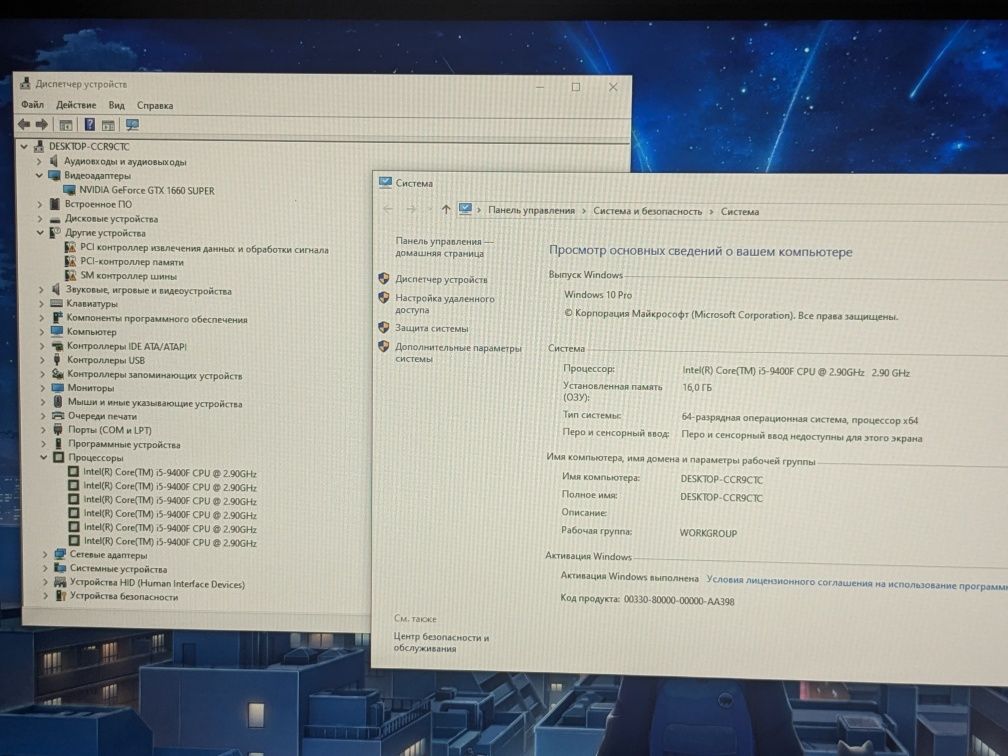This screenshot has width=1008, height=756.
Task: Click the Программные устройства icon
Action: 58,444
